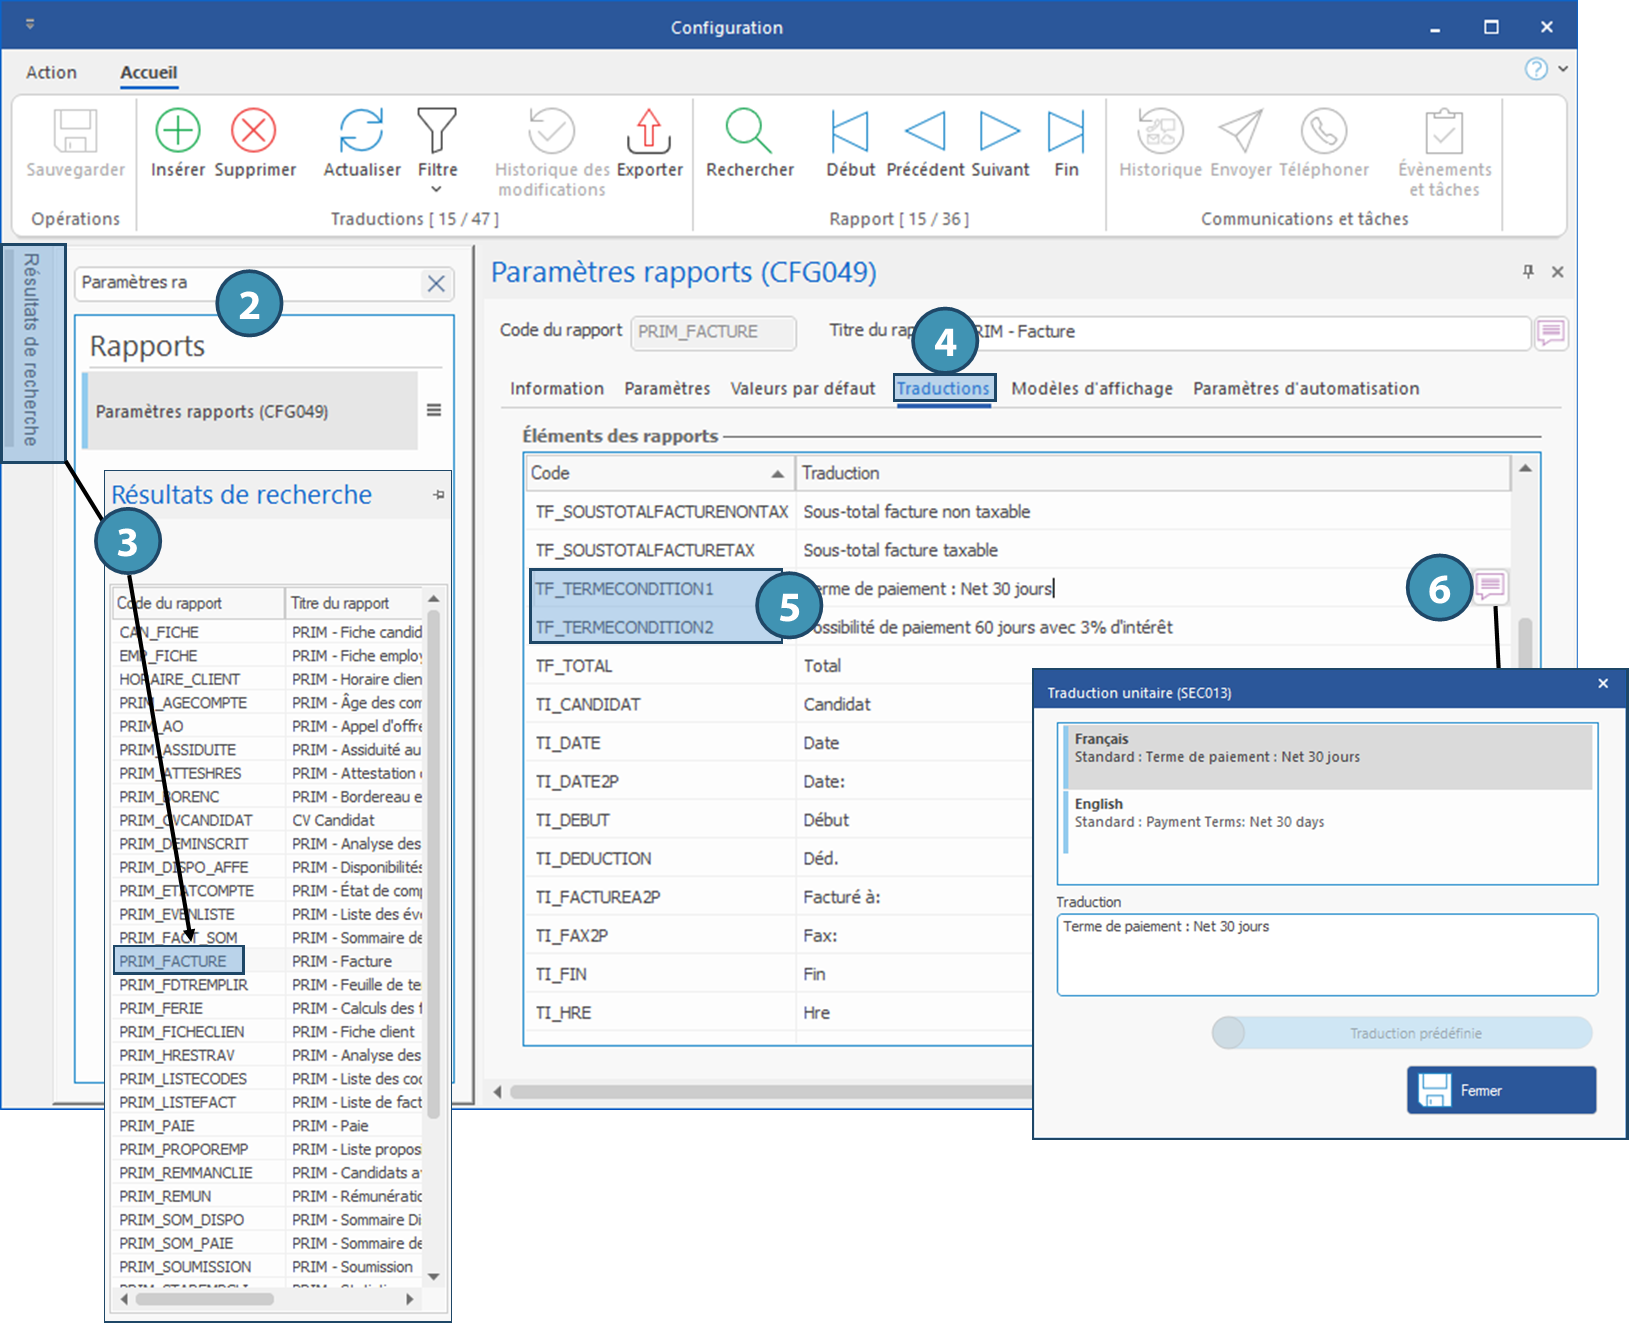The image size is (1629, 1324).
Task: Click the Insérer green plus icon
Action: [x=178, y=131]
